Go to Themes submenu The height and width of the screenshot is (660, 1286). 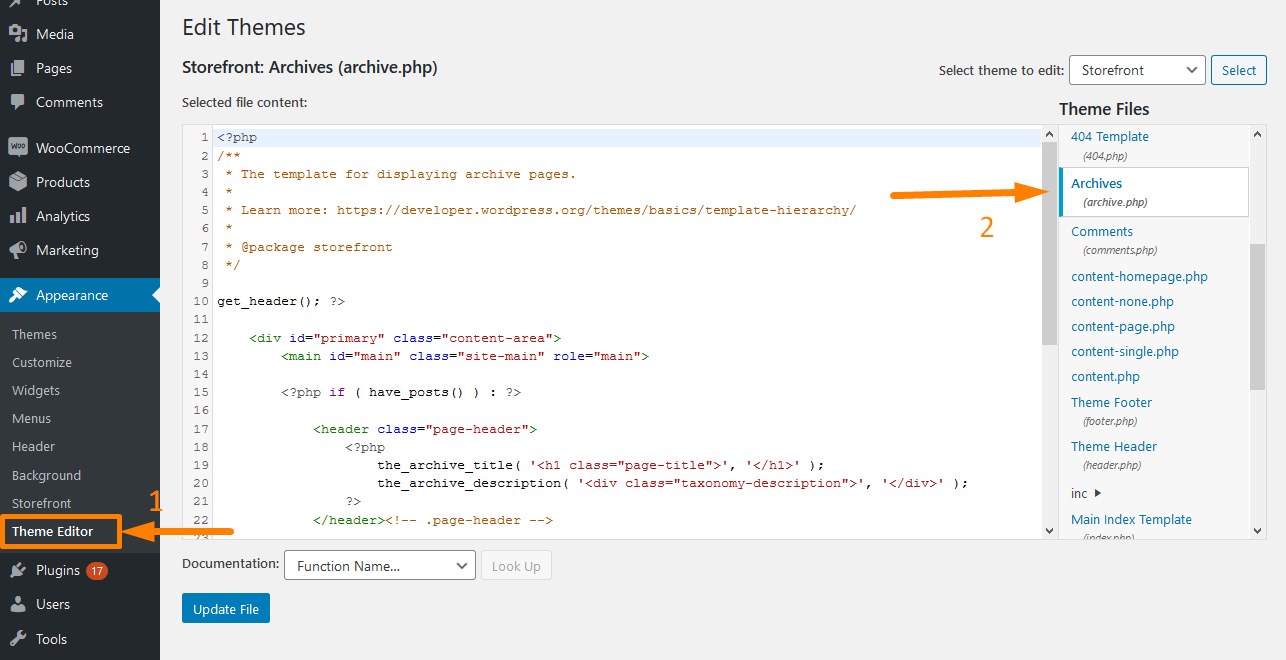pos(34,335)
